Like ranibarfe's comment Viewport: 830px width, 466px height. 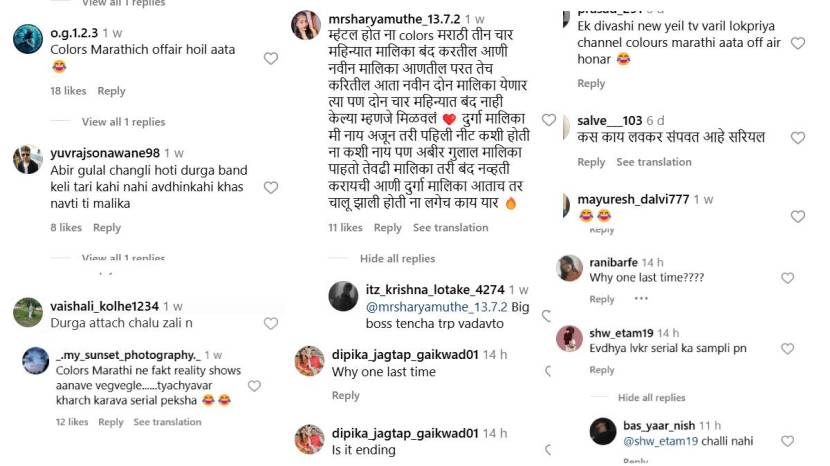[x=787, y=278]
